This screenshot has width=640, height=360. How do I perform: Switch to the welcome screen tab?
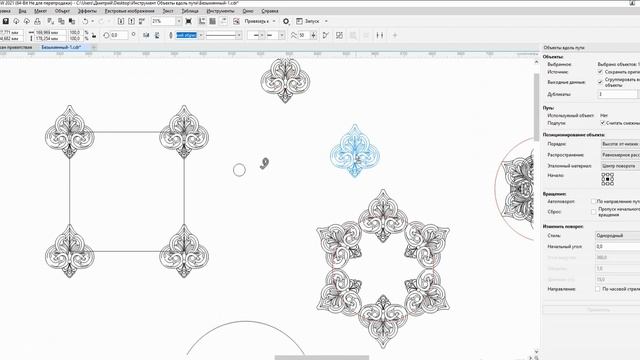pyautogui.click(x=16, y=47)
